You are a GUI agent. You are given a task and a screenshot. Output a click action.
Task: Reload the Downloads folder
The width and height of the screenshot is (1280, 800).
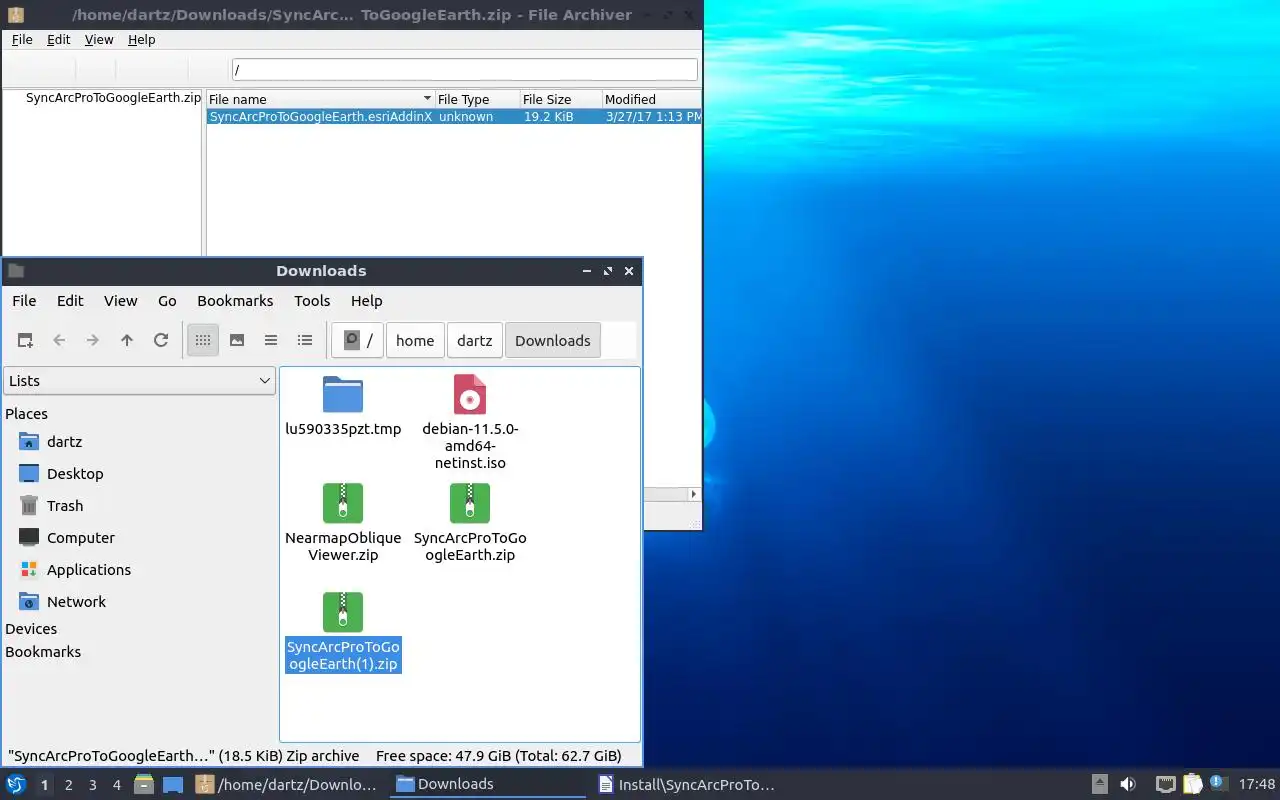161,340
